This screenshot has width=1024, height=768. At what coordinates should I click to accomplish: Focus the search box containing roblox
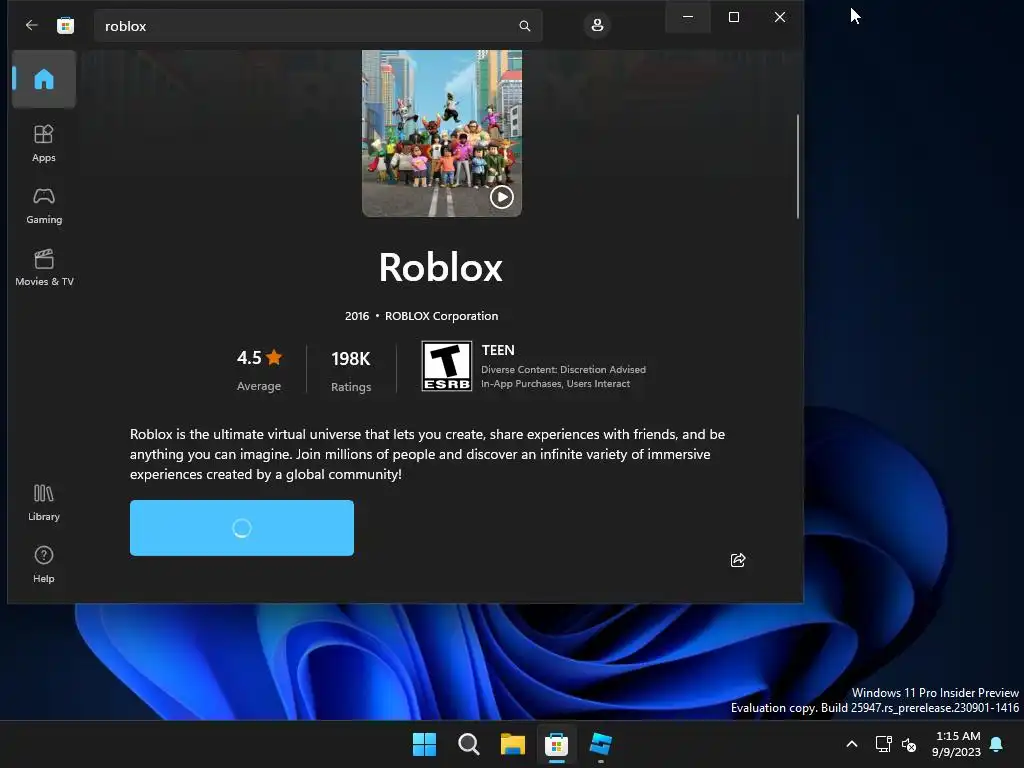click(318, 25)
